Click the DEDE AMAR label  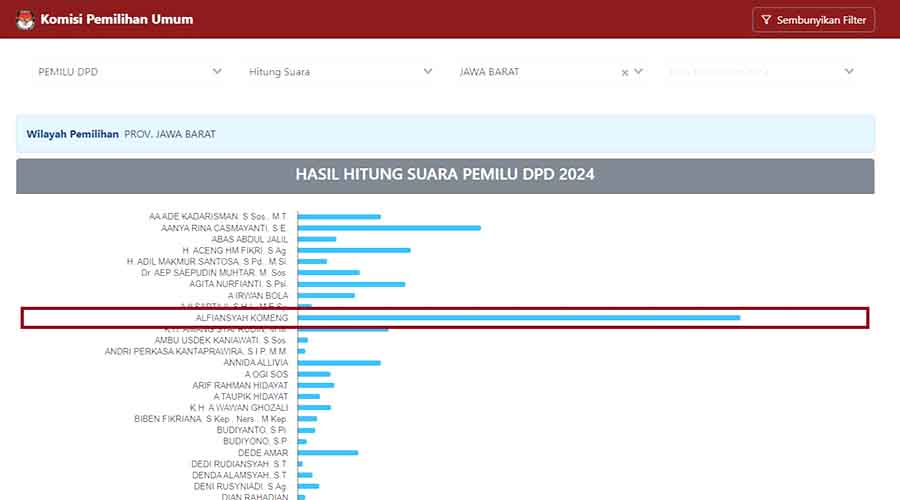263,453
